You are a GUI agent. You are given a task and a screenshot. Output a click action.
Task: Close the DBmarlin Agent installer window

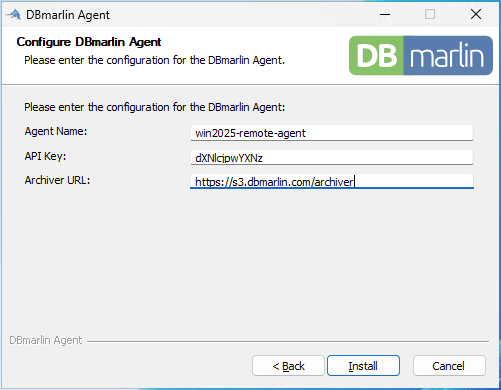[x=476, y=14]
